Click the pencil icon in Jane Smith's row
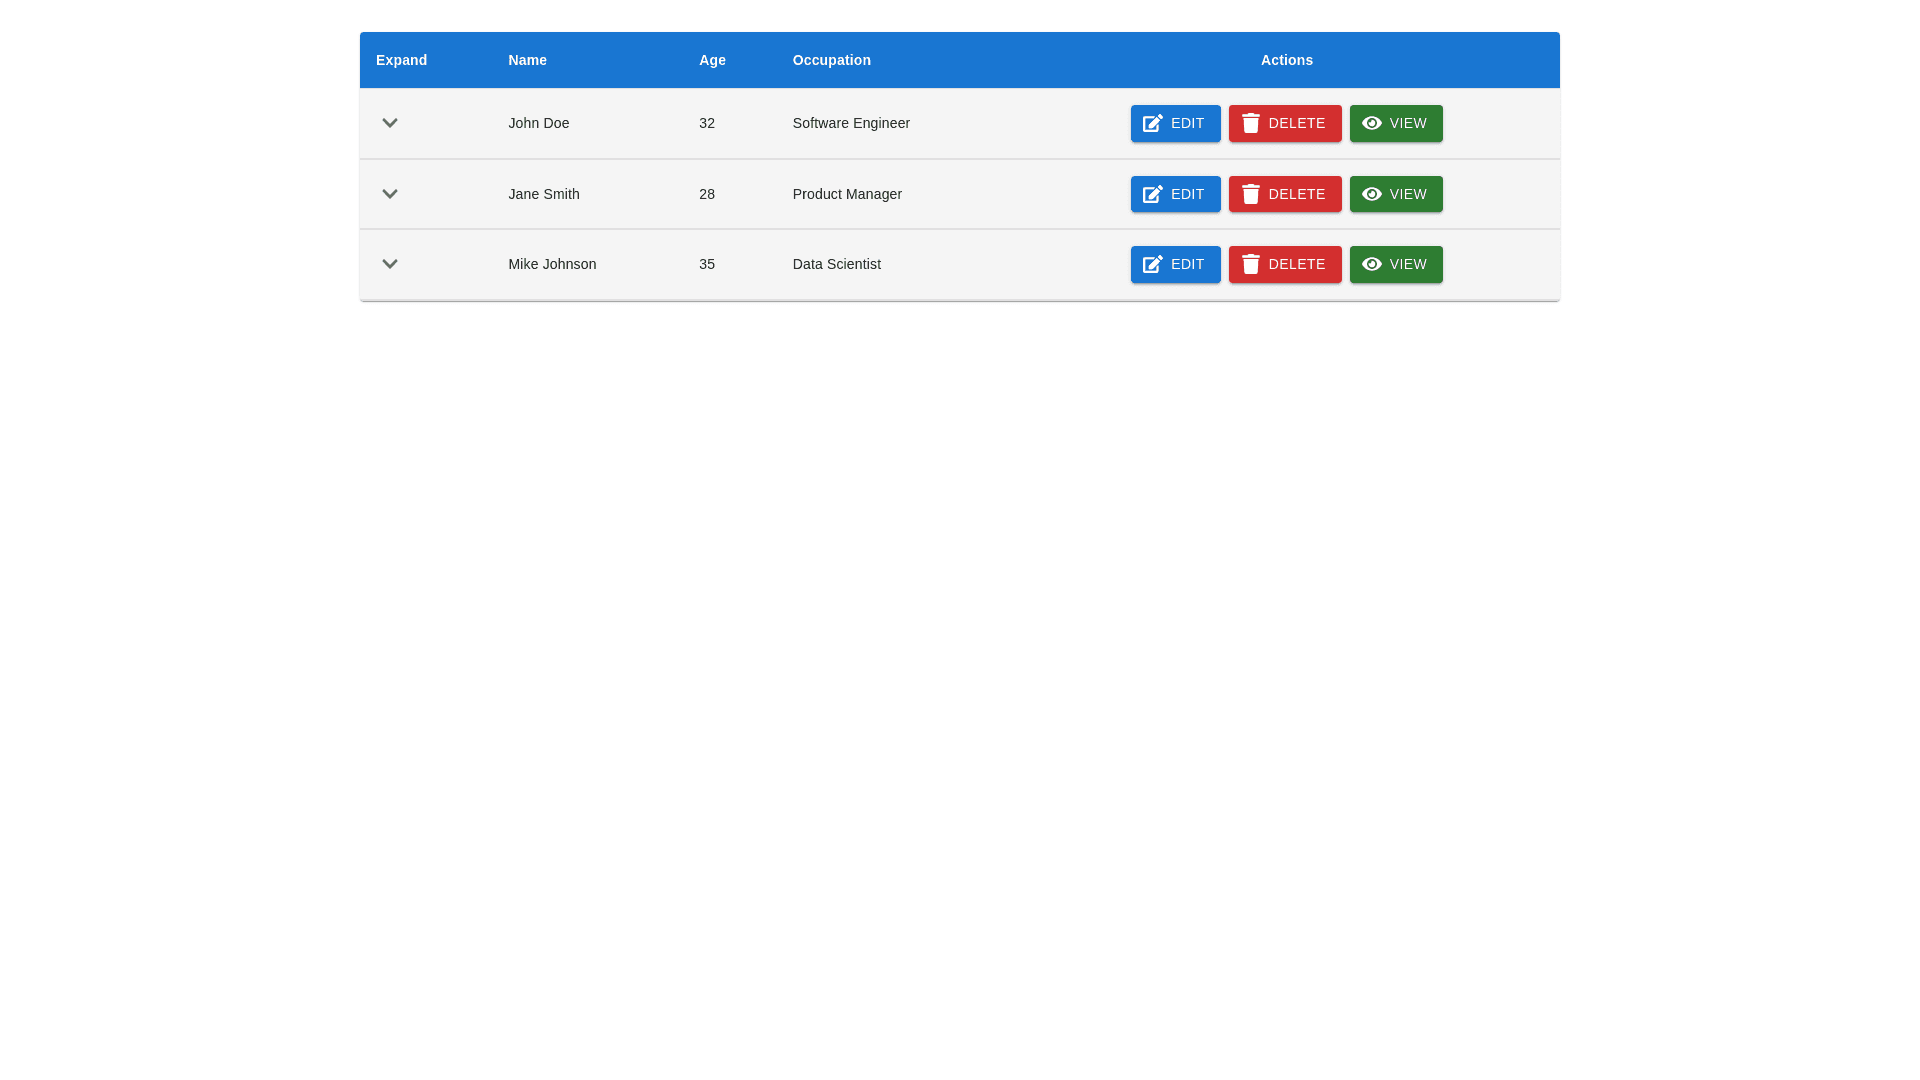 click(x=1152, y=194)
